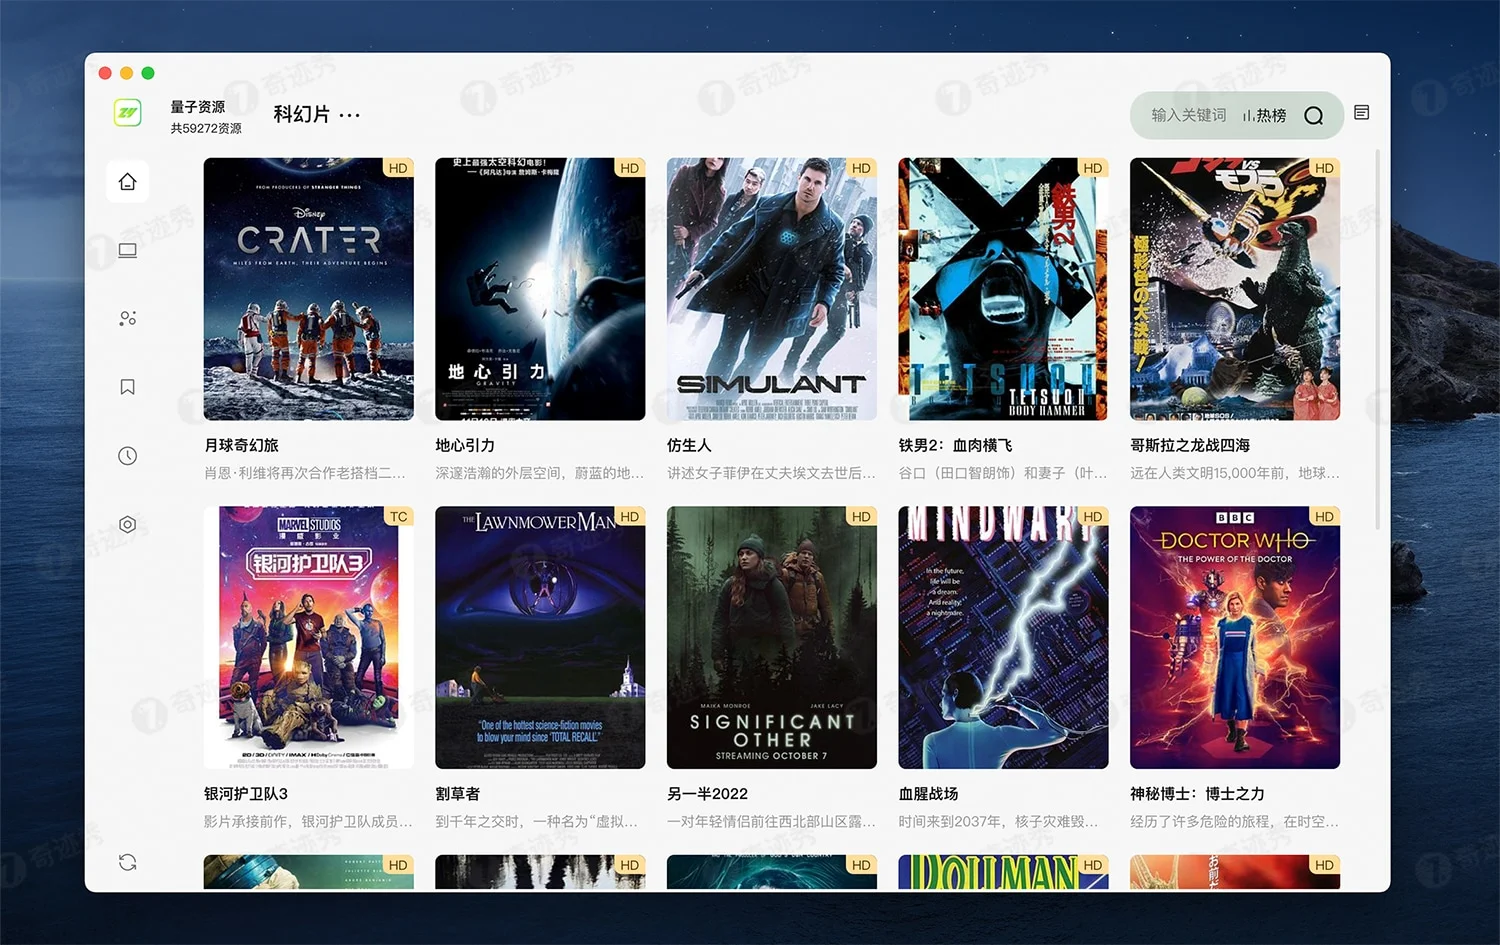Screen dimensions: 1500x945
Task: Open the 银河护卫队3 movie poster
Action: (x=308, y=637)
